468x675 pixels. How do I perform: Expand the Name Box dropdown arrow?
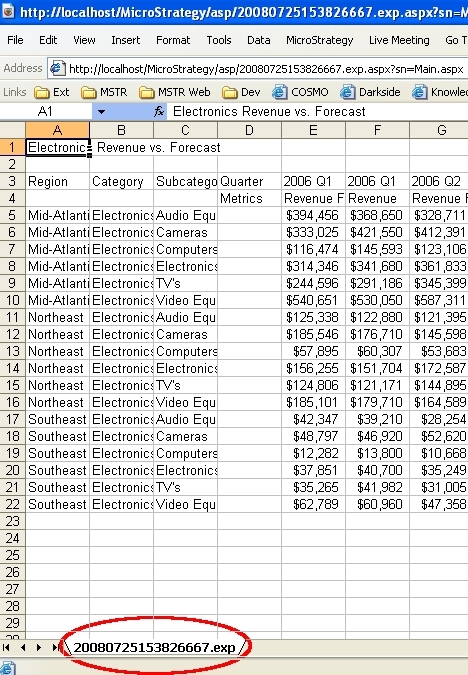(101, 112)
